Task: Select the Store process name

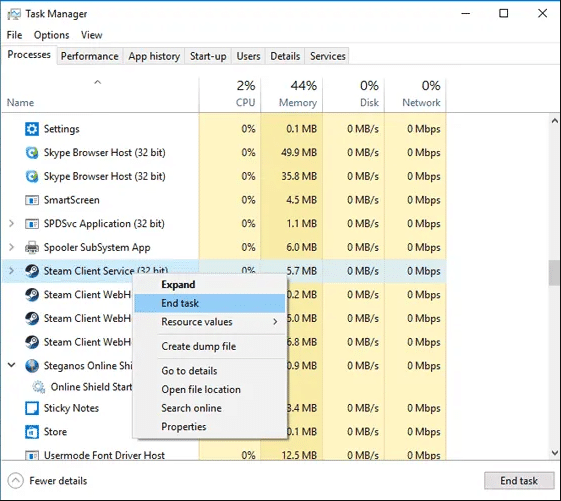Action: 55,432
